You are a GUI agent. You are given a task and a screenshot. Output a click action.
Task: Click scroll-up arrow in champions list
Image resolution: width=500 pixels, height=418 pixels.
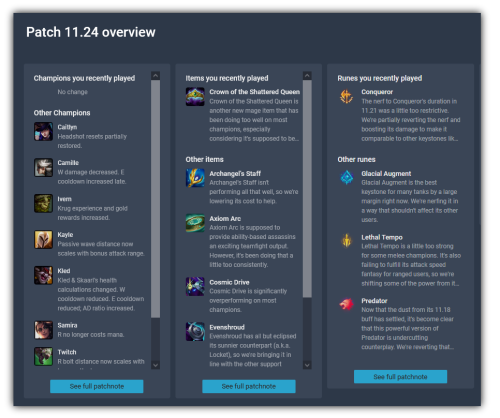tap(155, 76)
